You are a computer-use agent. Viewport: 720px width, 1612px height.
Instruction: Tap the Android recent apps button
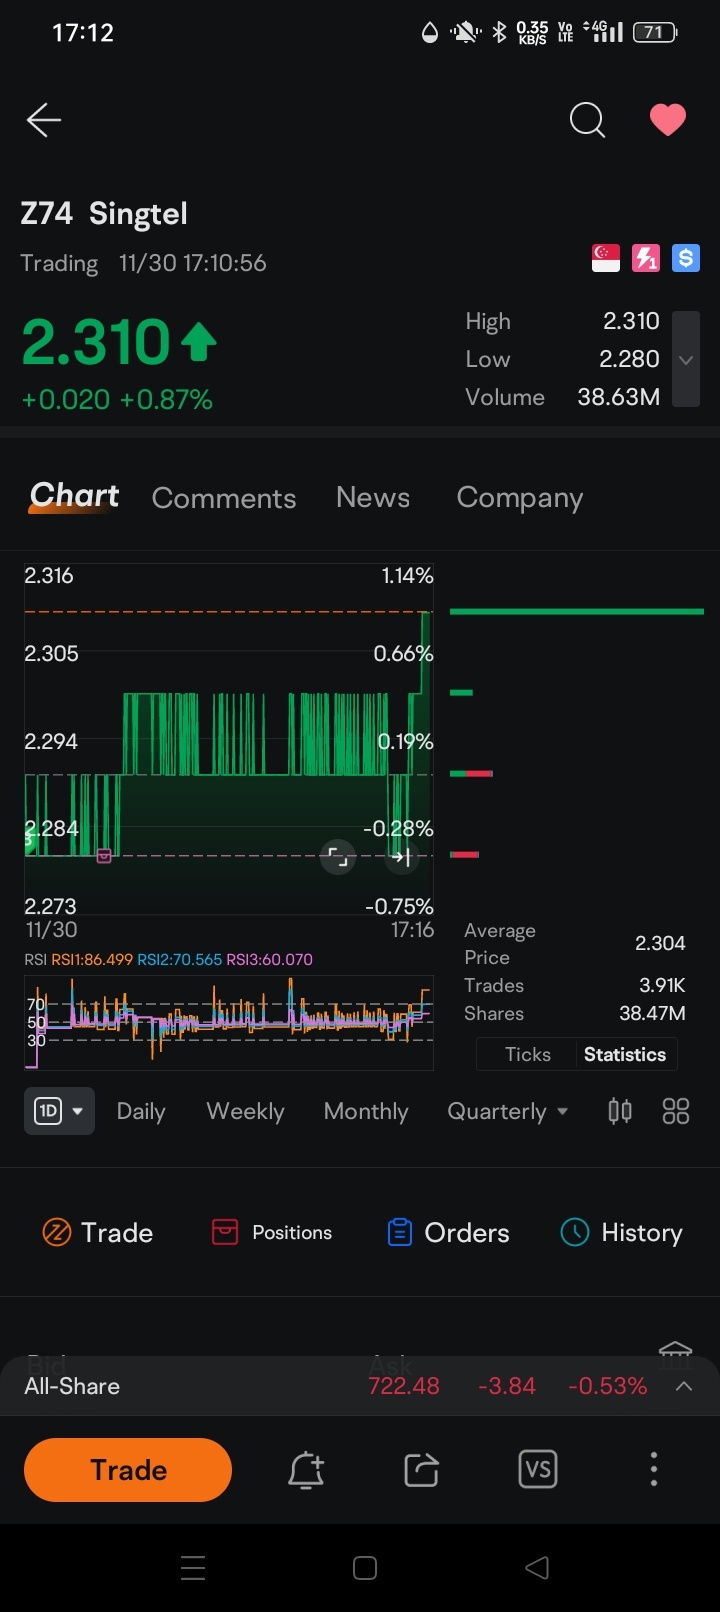(x=193, y=1568)
